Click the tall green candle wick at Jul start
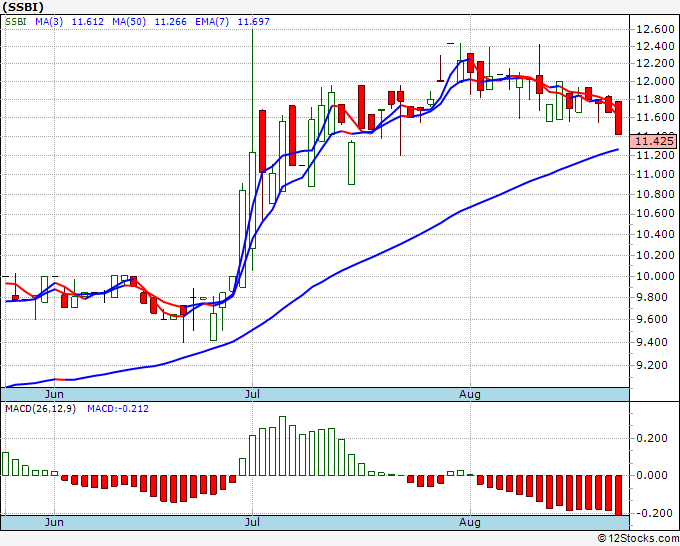This screenshot has width=680, height=546. pyautogui.click(x=252, y=91)
